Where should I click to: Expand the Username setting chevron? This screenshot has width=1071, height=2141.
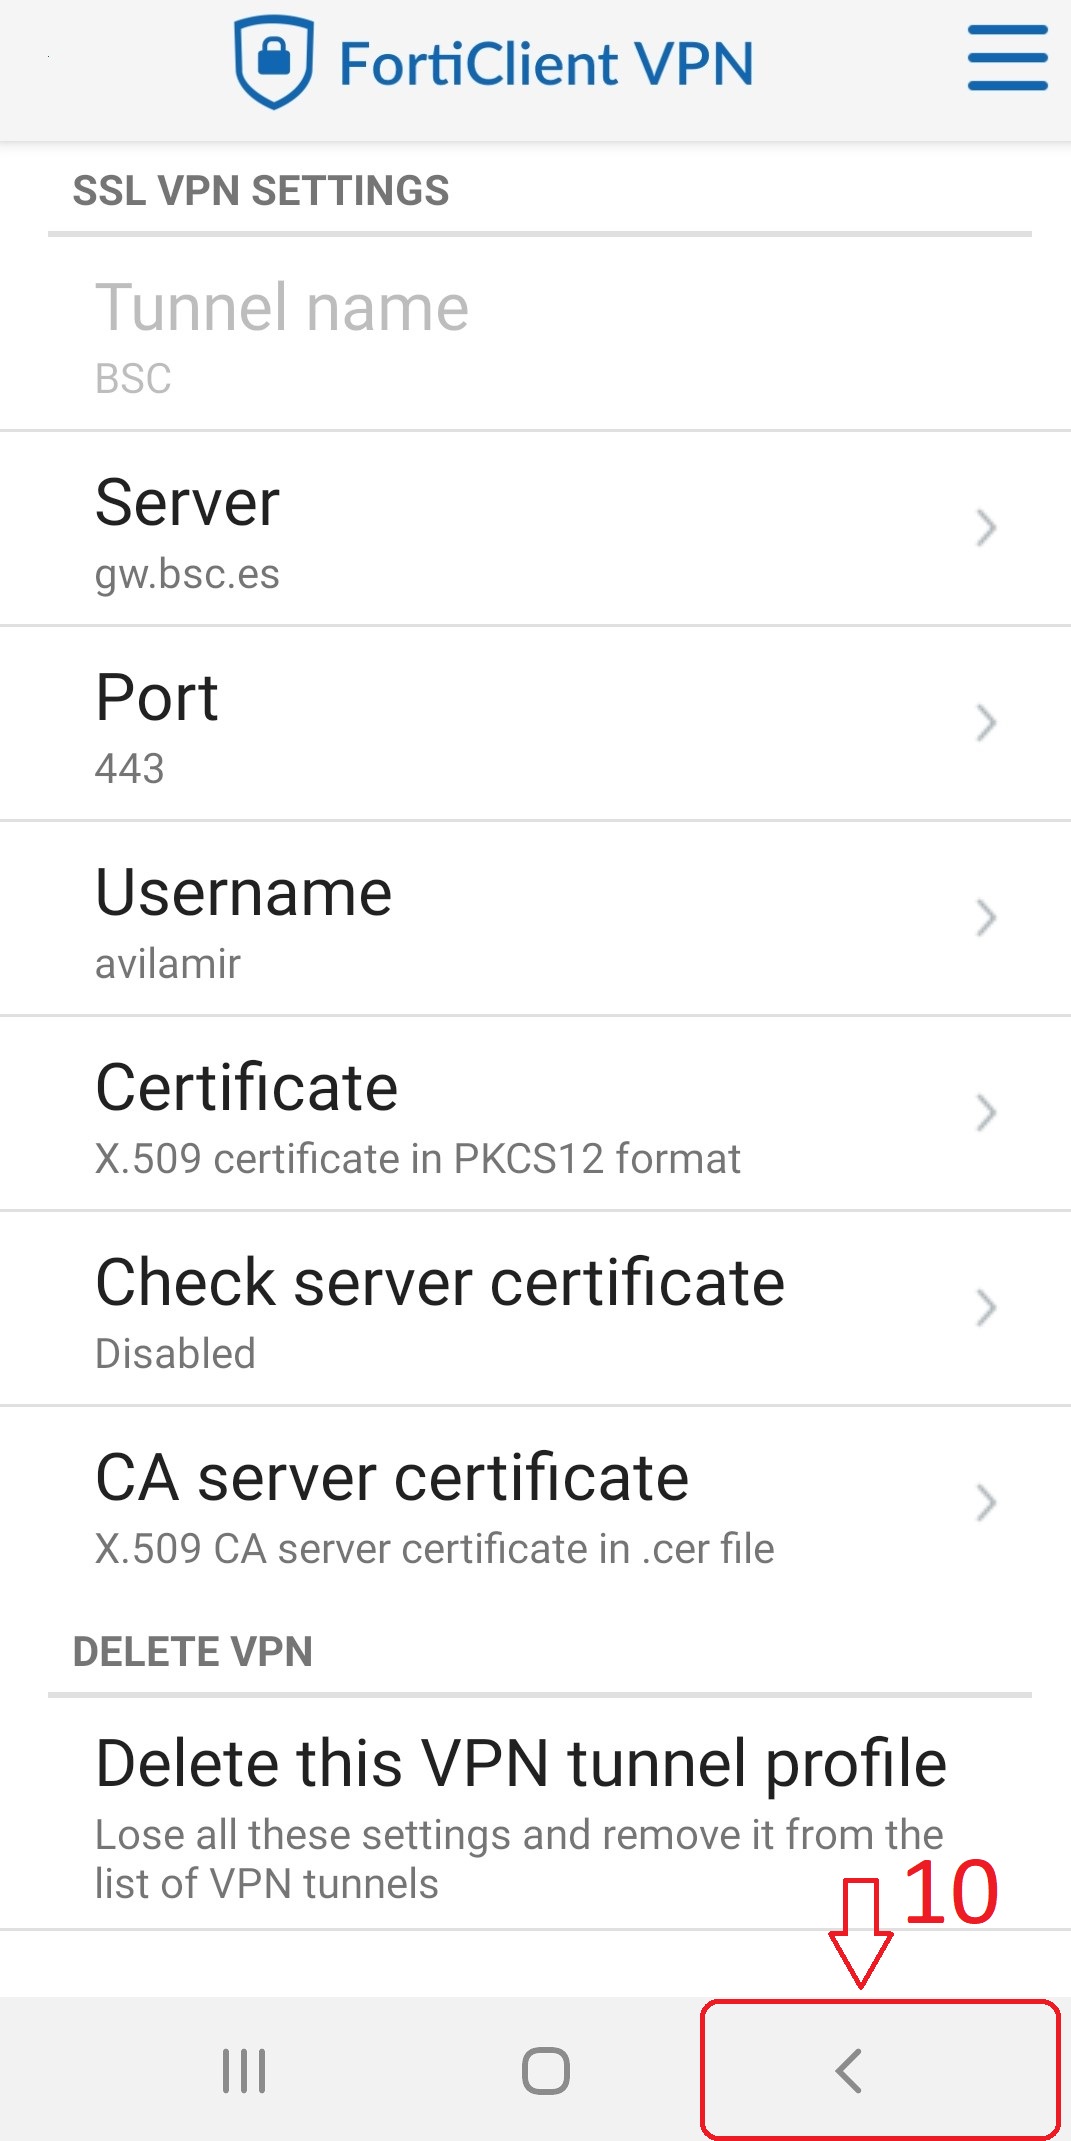coord(986,918)
